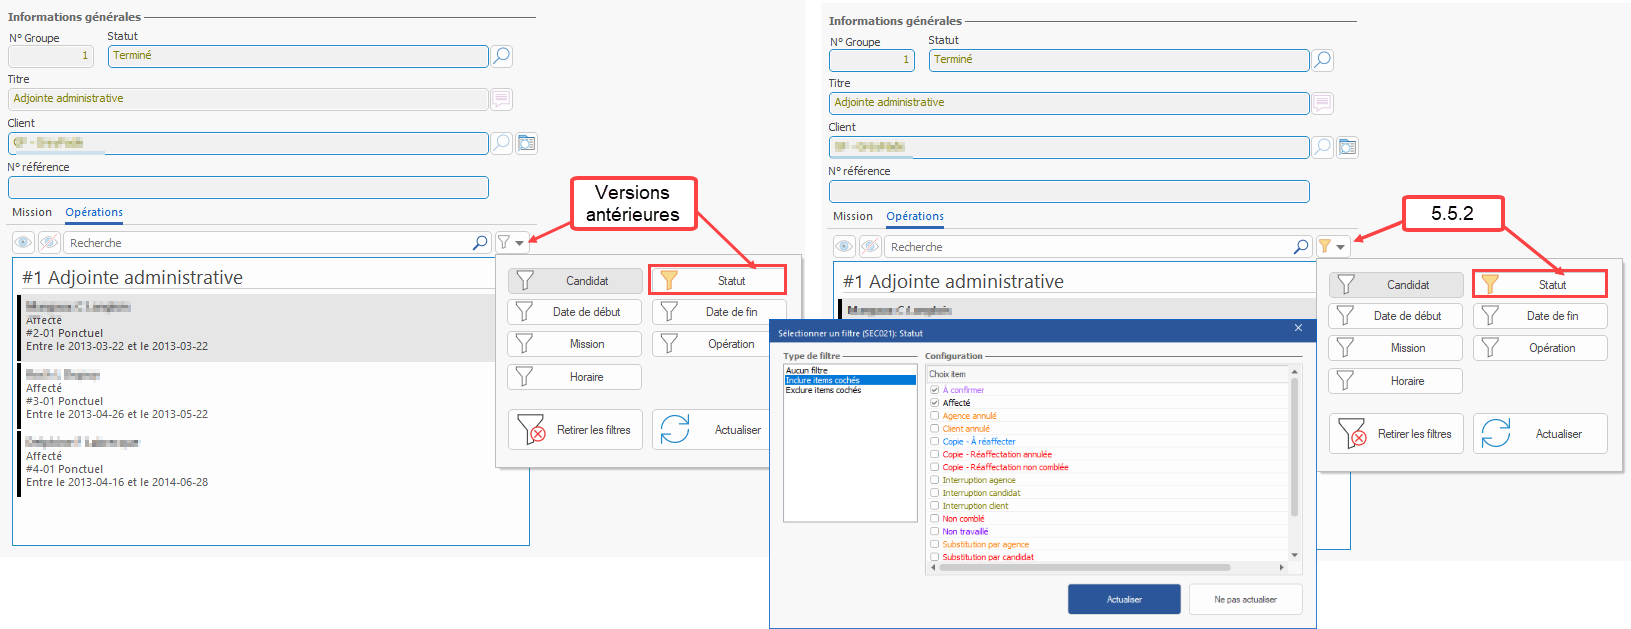Select Exclure items cochés filter type
This screenshot has height=629, width=1631.
tap(823, 390)
